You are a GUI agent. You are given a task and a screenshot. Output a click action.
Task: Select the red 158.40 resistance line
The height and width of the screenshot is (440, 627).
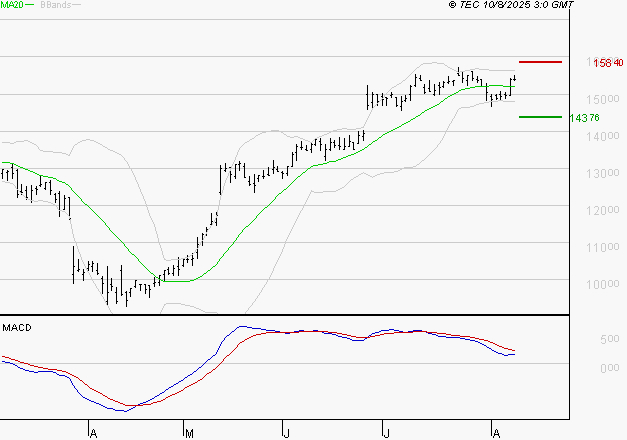click(x=540, y=62)
